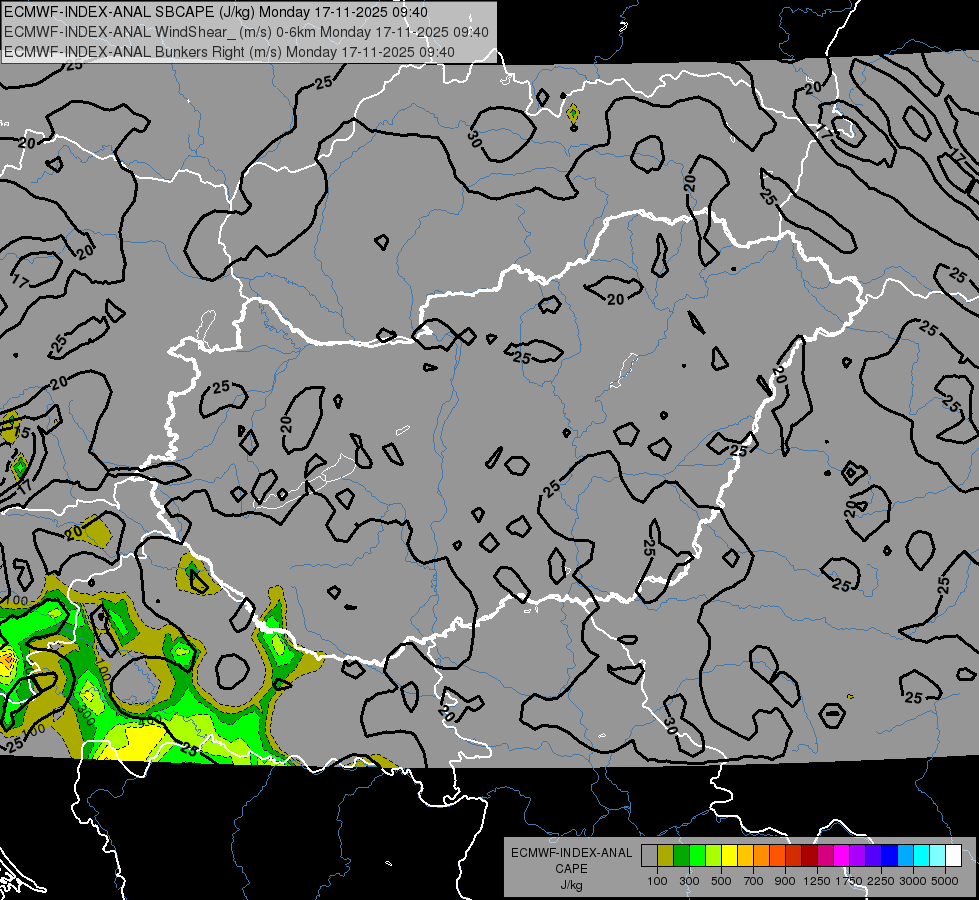The height and width of the screenshot is (900, 979).
Task: Click the dark maroon legend swatch
Action: point(810,855)
